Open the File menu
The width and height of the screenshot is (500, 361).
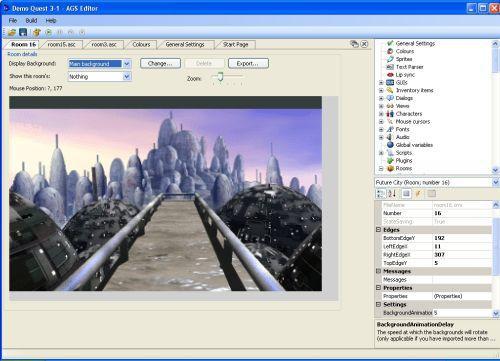[13, 21]
